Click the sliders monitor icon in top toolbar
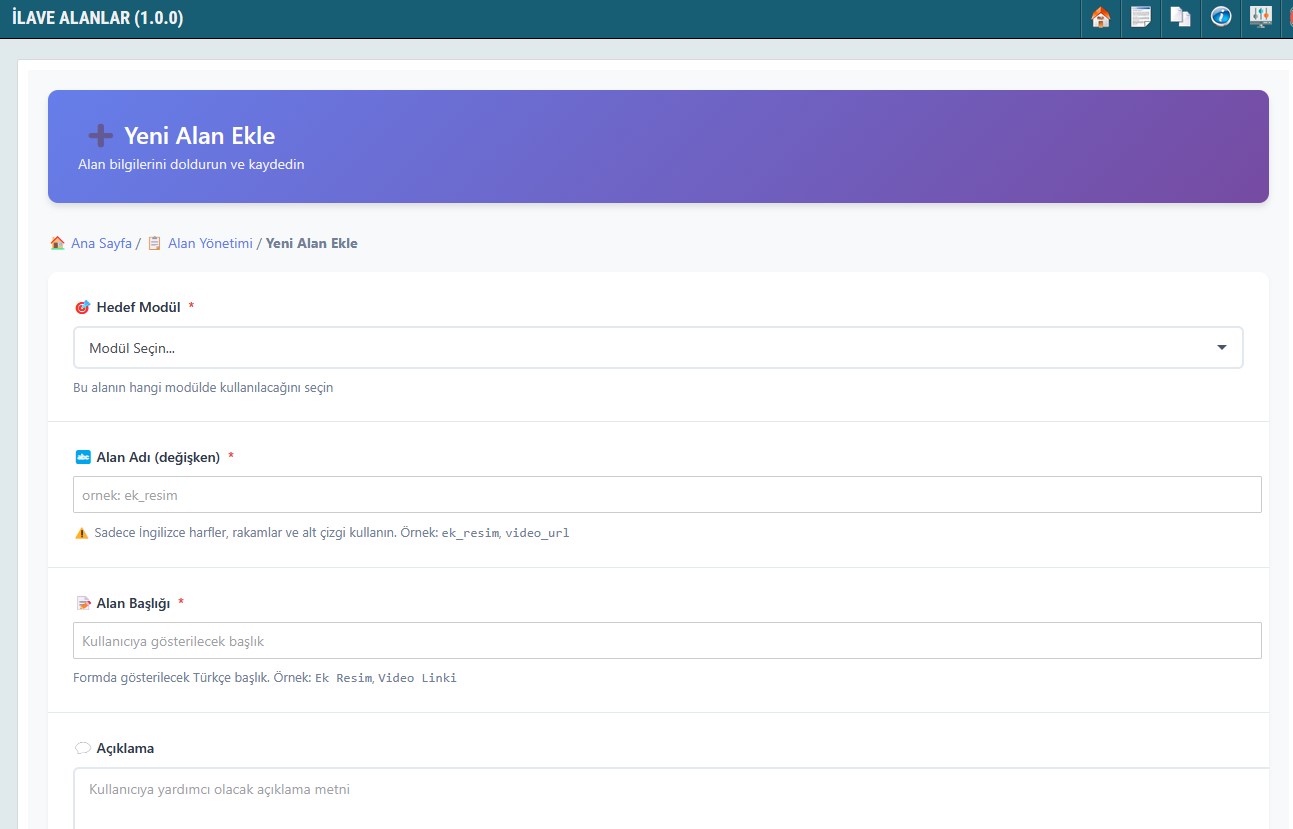Viewport: 1293px width, 829px height. [x=1260, y=17]
